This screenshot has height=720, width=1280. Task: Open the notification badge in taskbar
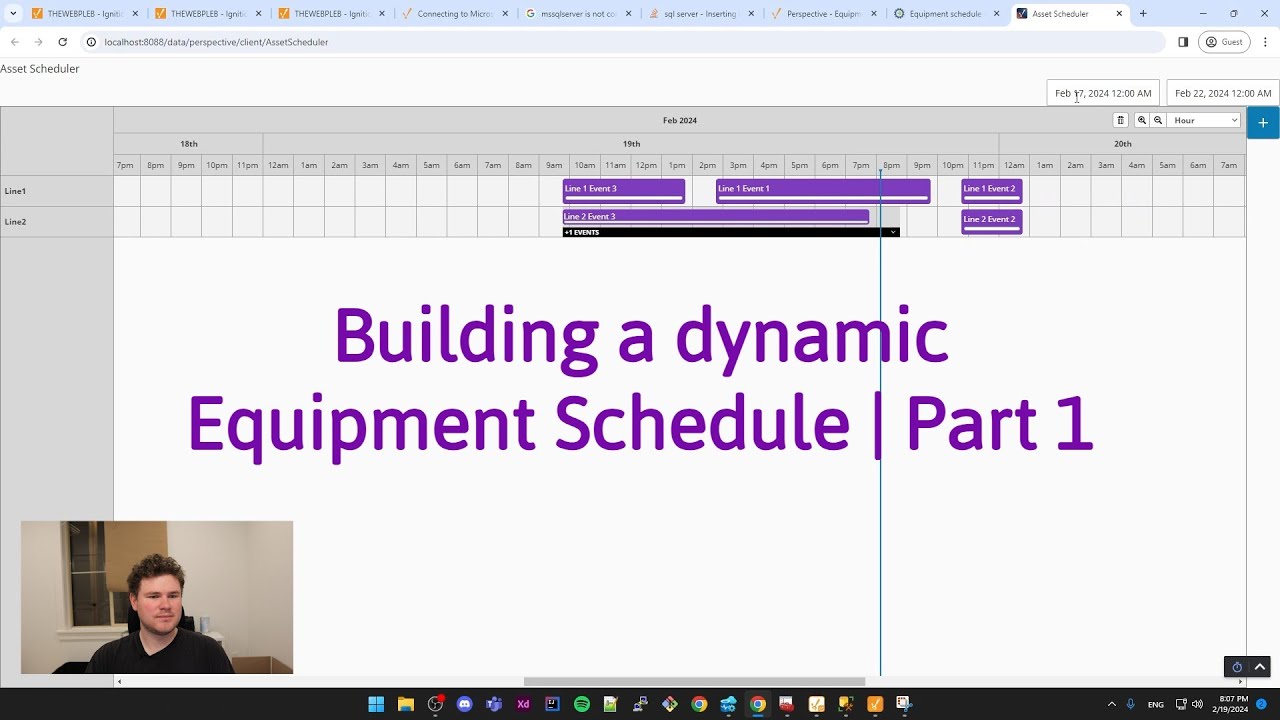(x=1261, y=704)
